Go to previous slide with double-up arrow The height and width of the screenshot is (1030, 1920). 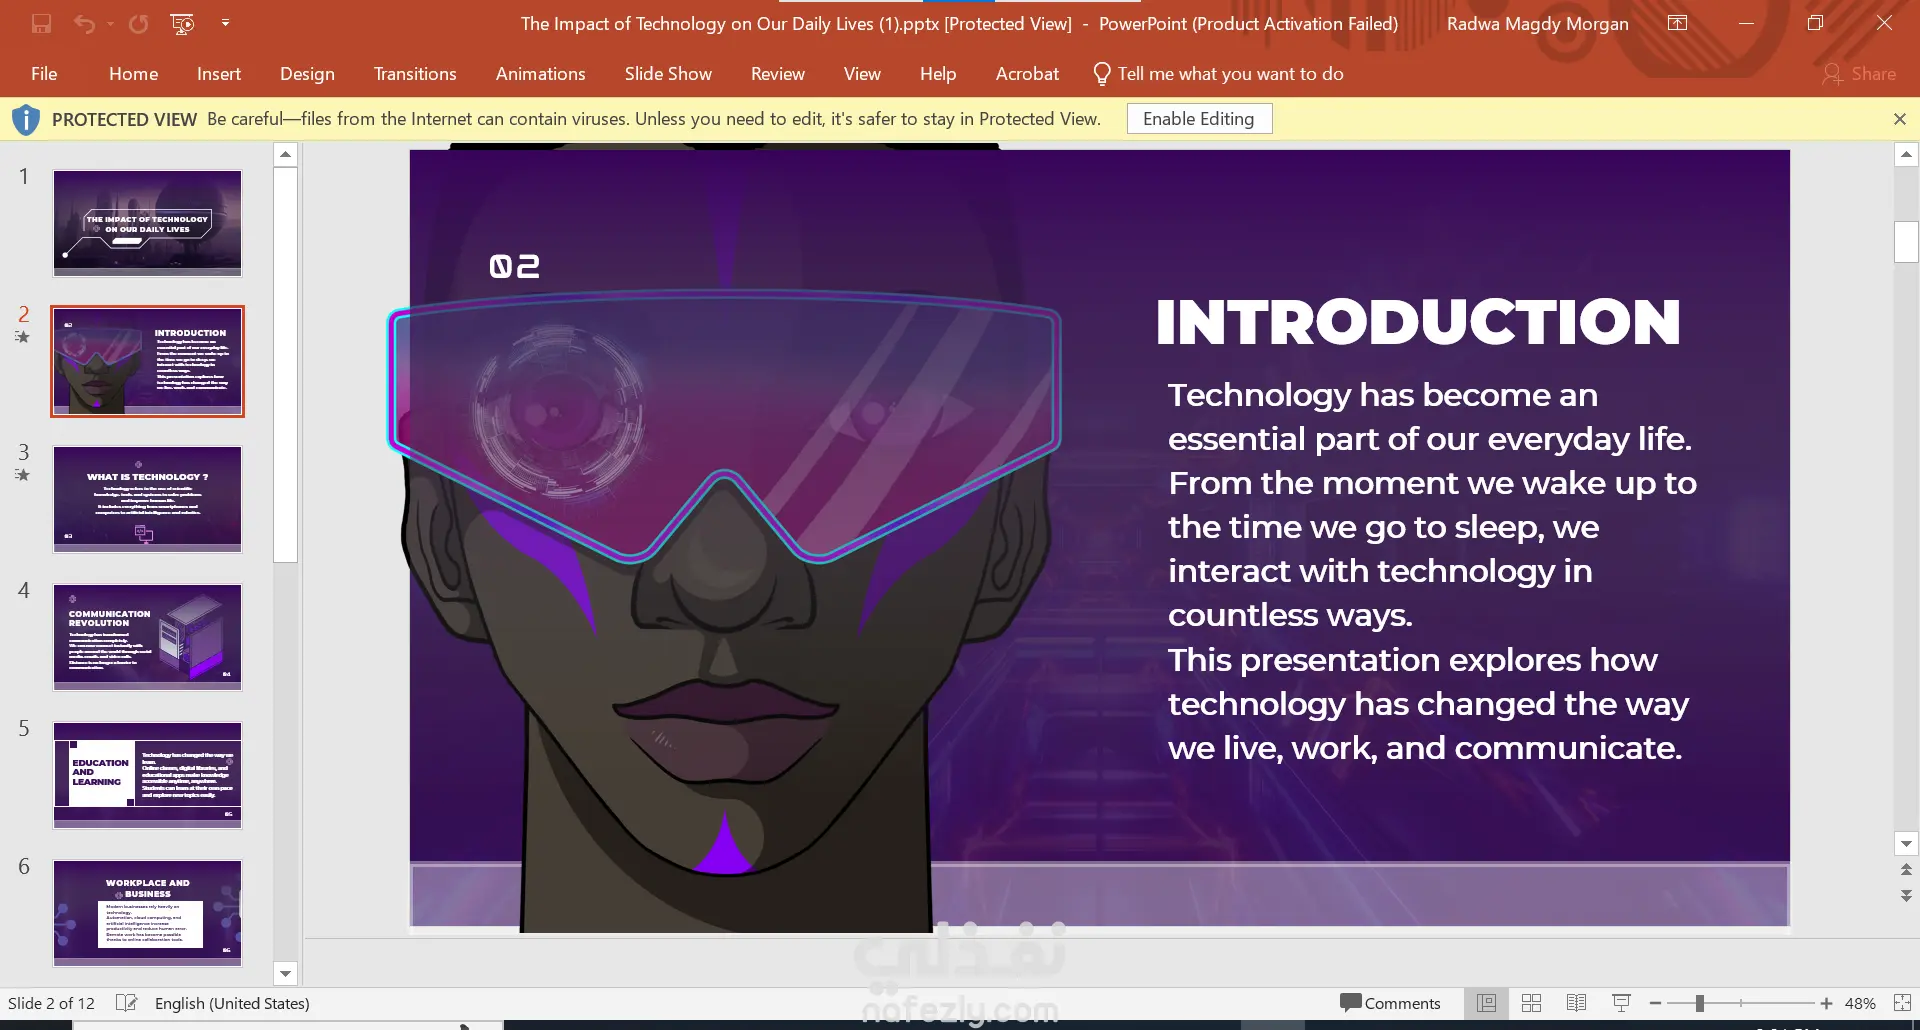1906,870
